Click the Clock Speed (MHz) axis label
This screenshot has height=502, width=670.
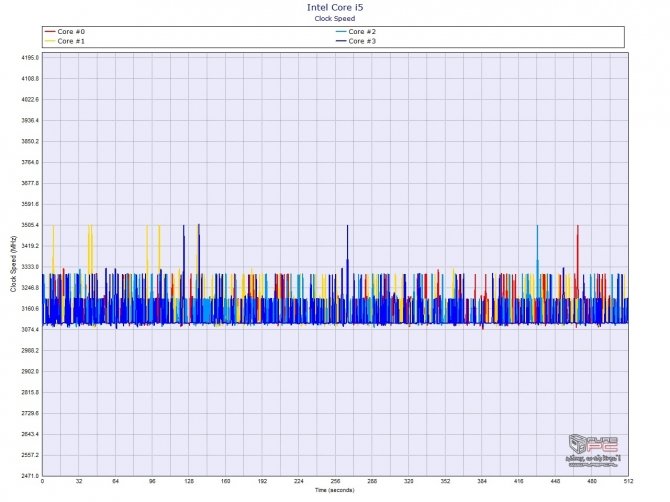[13, 264]
